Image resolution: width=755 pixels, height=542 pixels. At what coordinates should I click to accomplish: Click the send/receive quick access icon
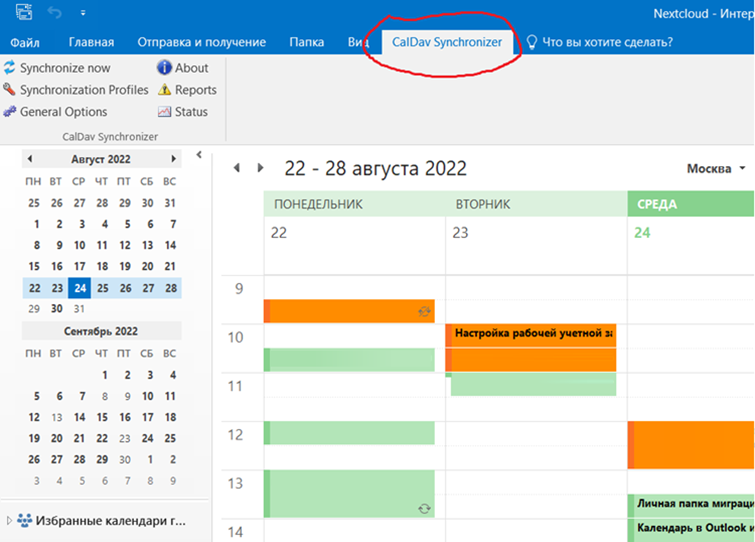coord(24,12)
